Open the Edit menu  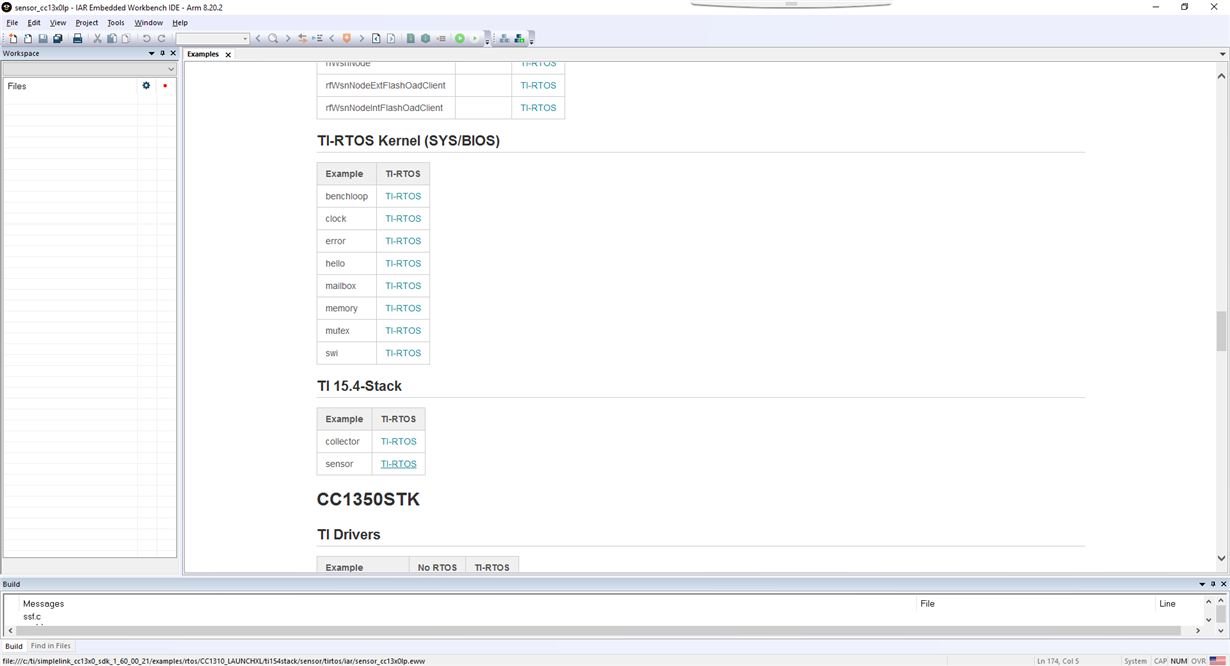[34, 22]
